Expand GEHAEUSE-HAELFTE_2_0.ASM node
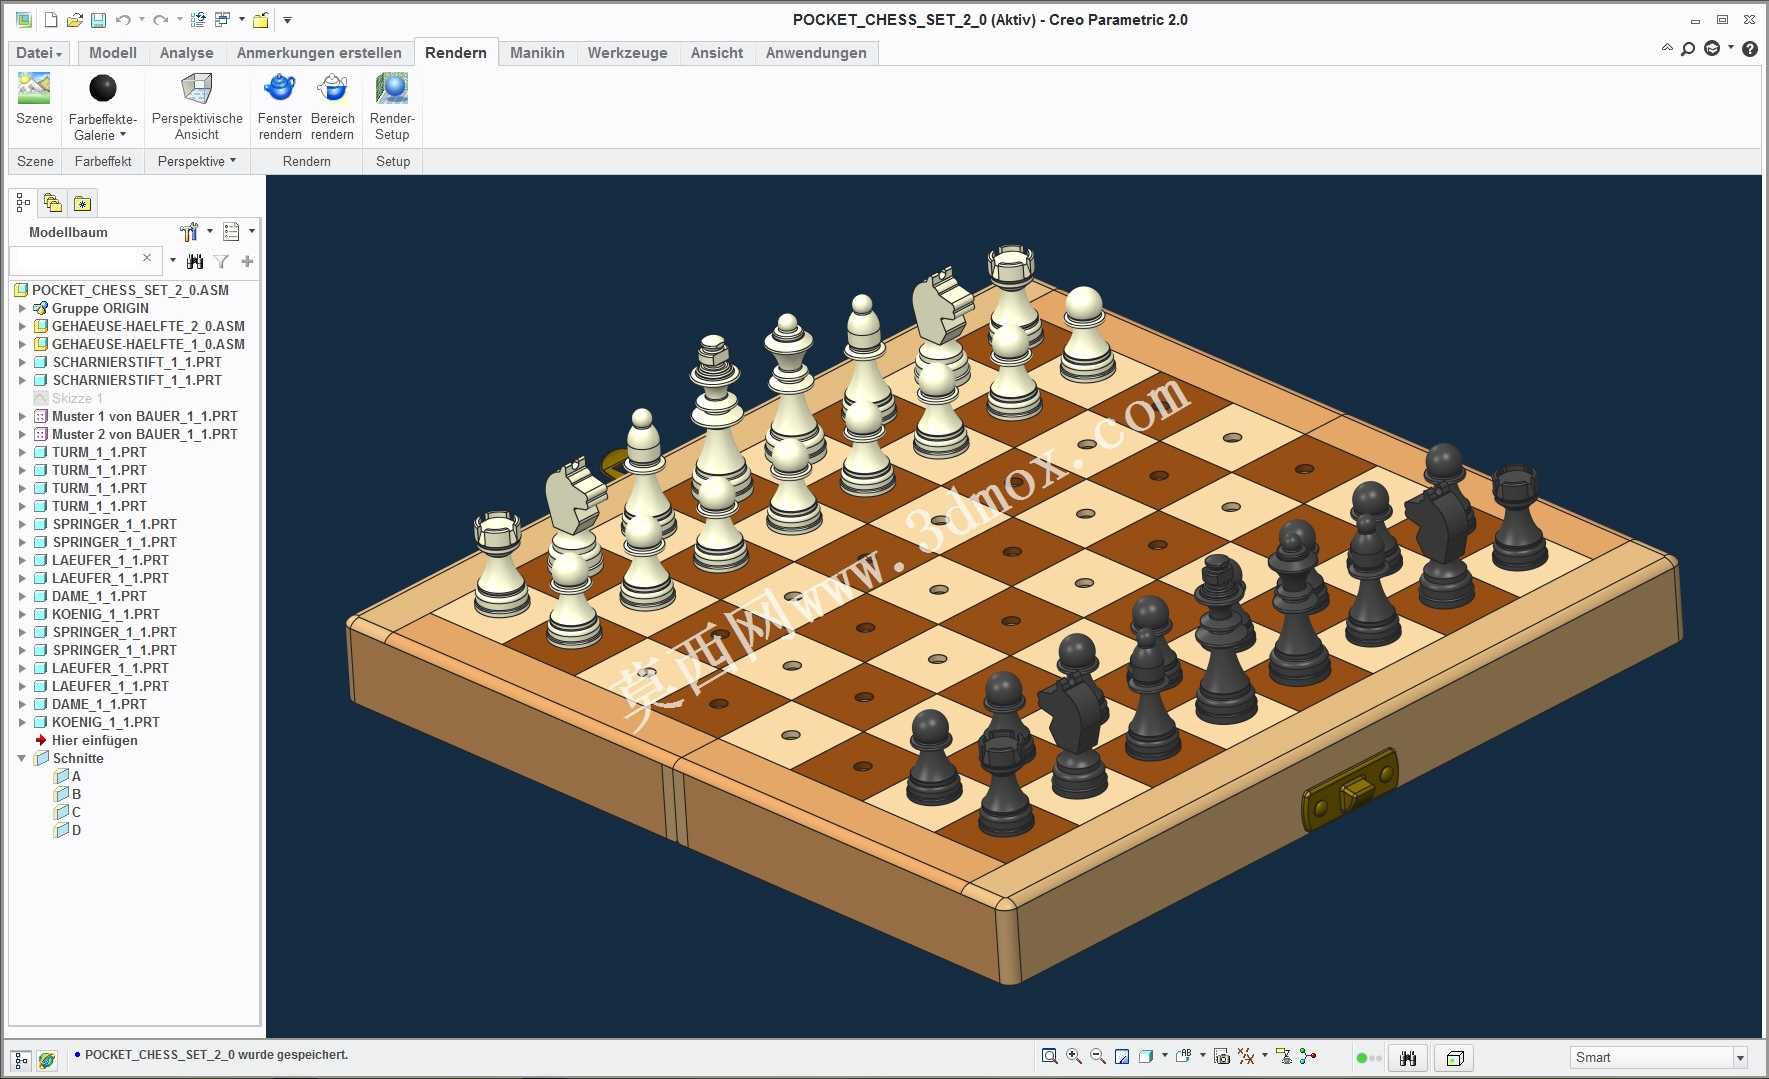Viewport: 1769px width, 1079px height. click(x=22, y=327)
